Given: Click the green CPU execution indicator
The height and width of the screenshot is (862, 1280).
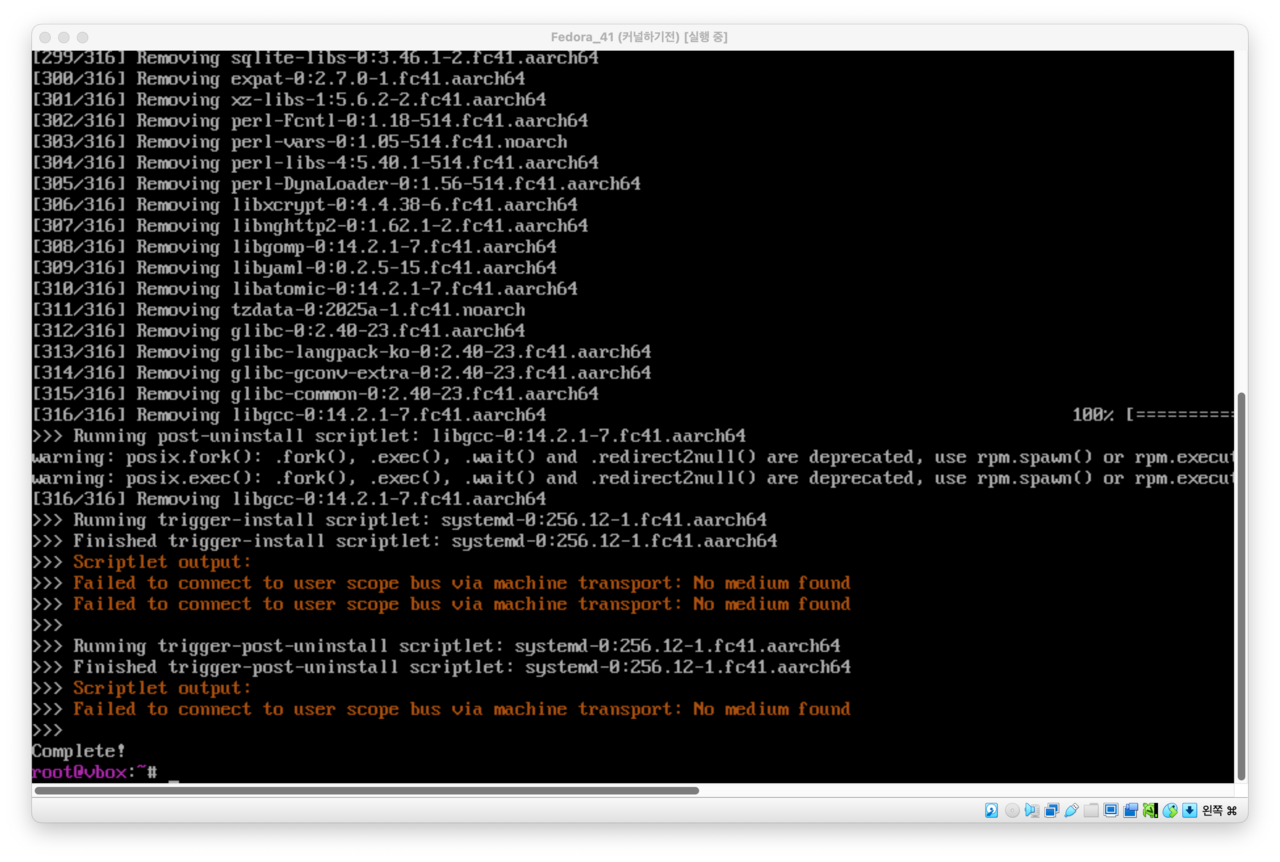Looking at the screenshot, I should (1150, 810).
